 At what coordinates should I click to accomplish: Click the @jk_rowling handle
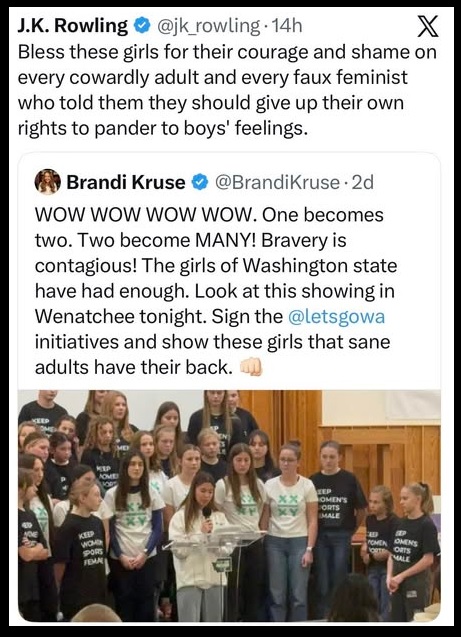click(x=208, y=26)
